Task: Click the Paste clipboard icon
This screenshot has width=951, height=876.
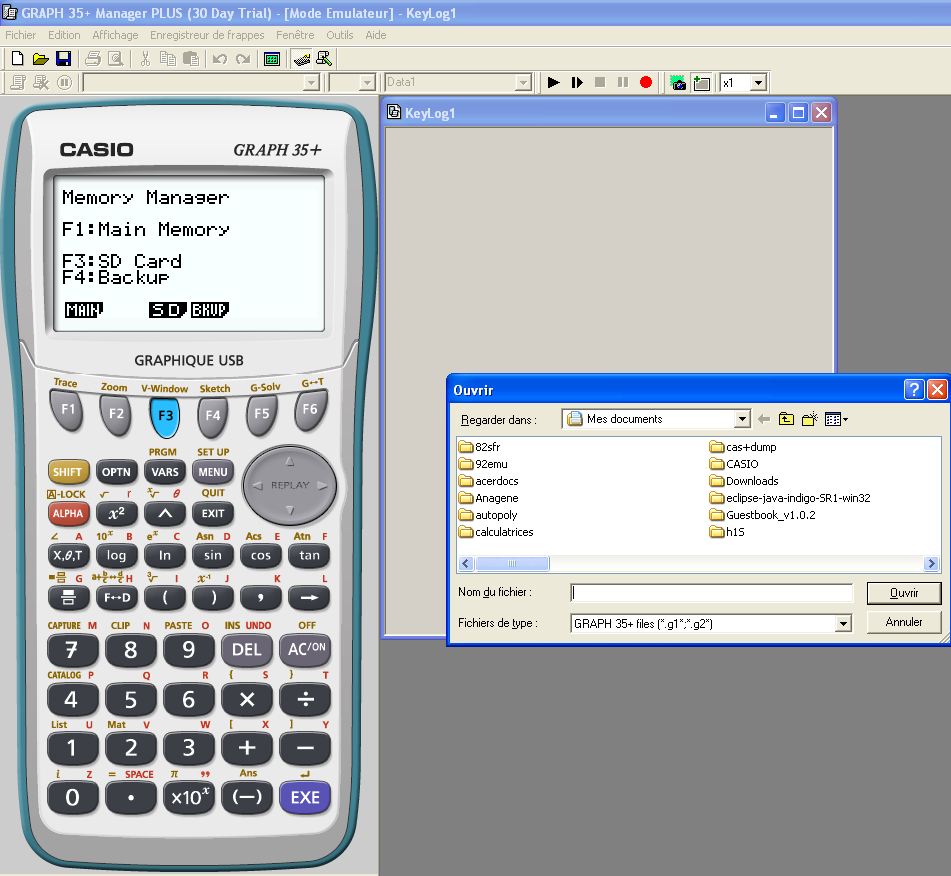Action: [190, 59]
